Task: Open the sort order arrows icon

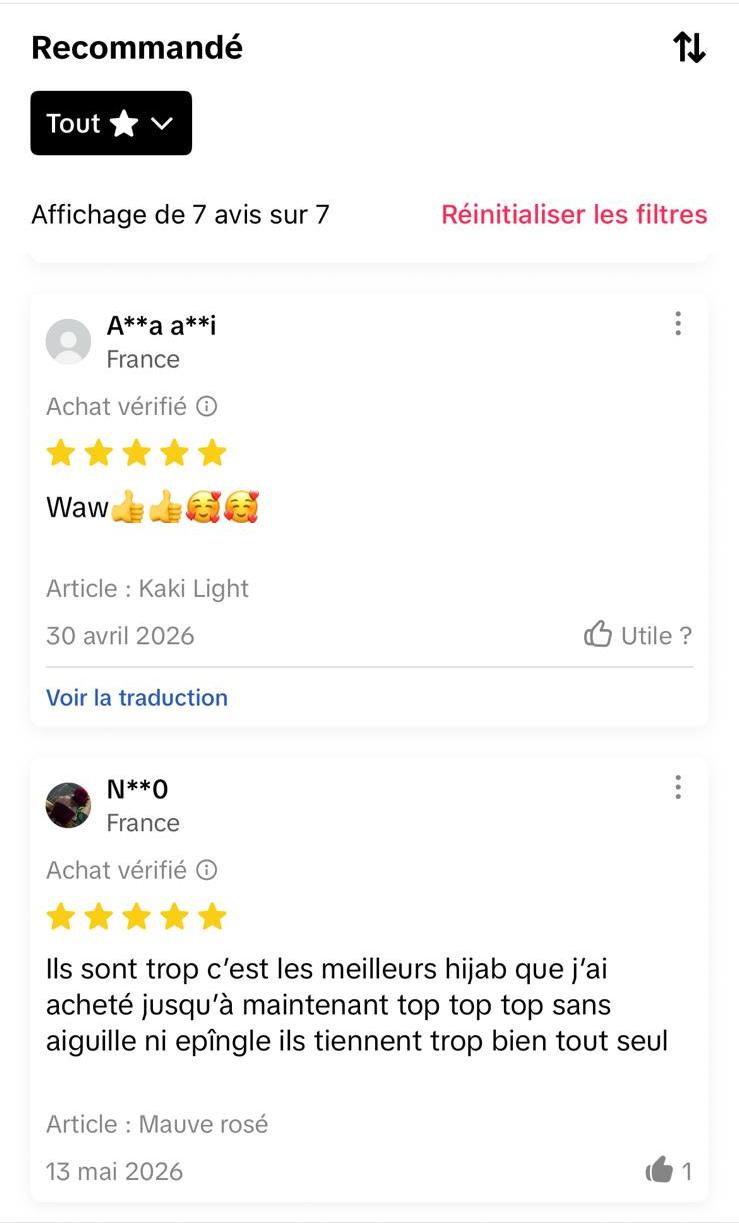Action: pos(689,47)
